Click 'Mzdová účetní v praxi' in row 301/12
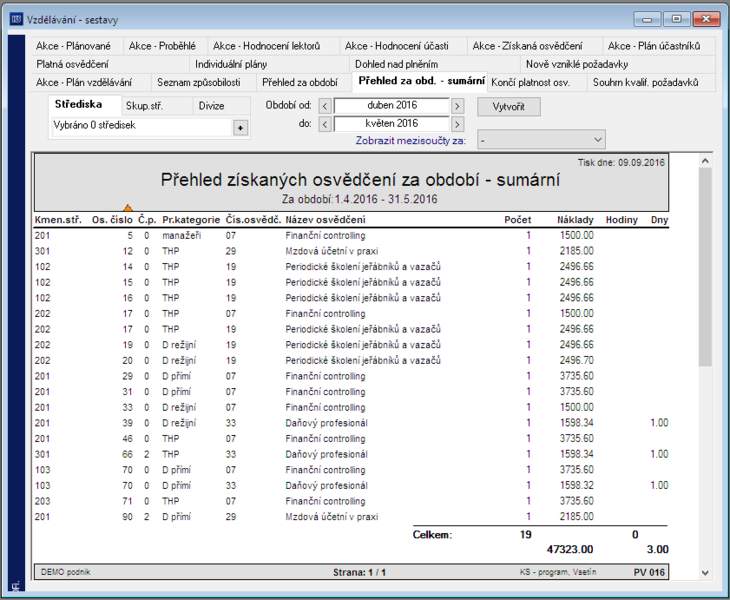 click(x=331, y=251)
